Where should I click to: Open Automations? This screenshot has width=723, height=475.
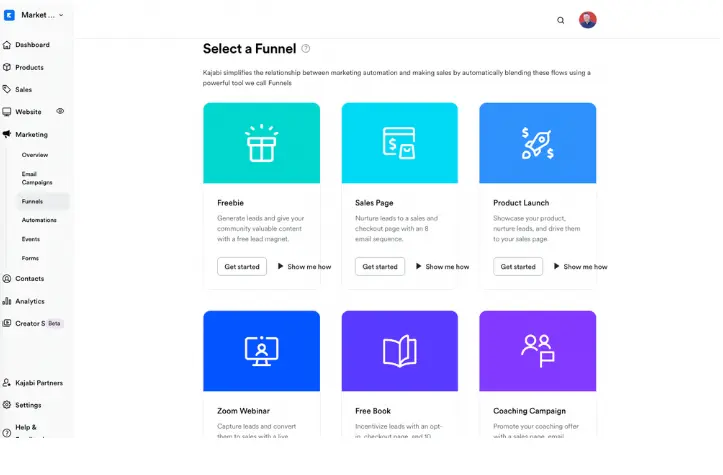tap(39, 220)
